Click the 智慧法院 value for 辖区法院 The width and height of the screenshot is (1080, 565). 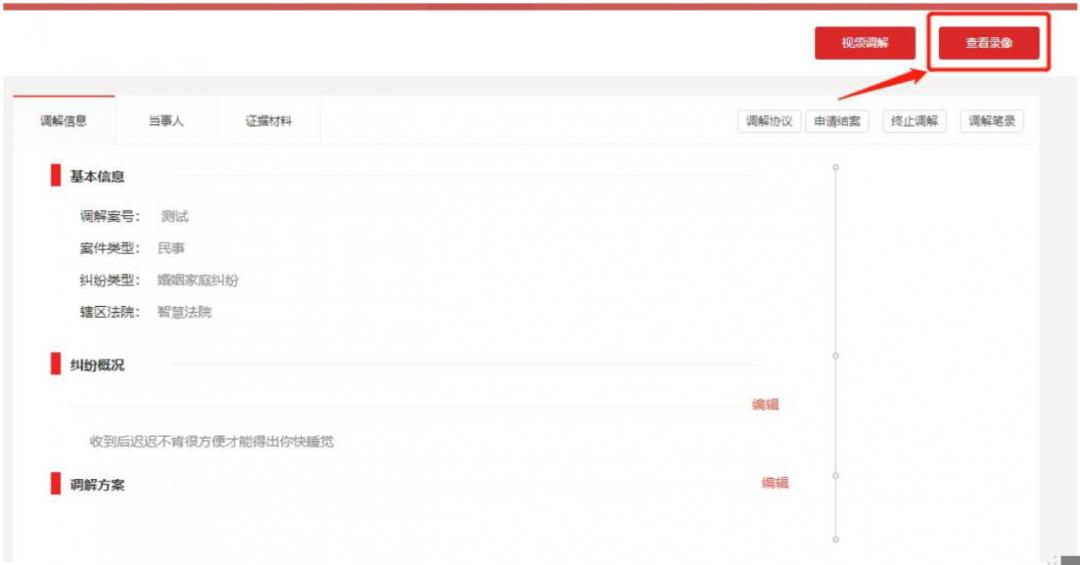(x=184, y=312)
